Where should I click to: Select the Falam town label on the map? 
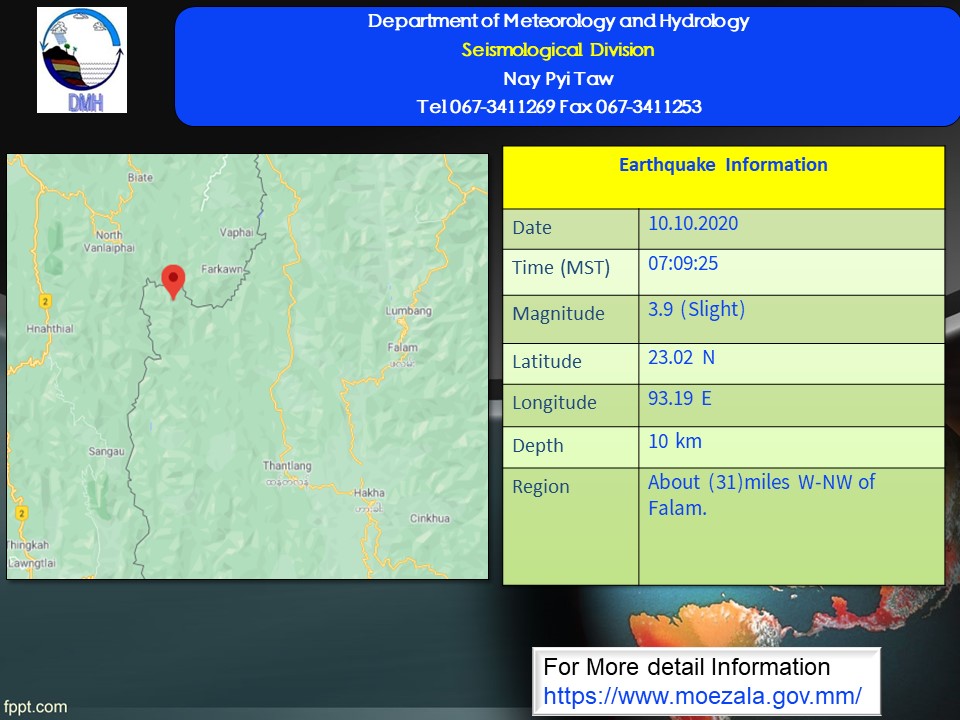coord(402,348)
